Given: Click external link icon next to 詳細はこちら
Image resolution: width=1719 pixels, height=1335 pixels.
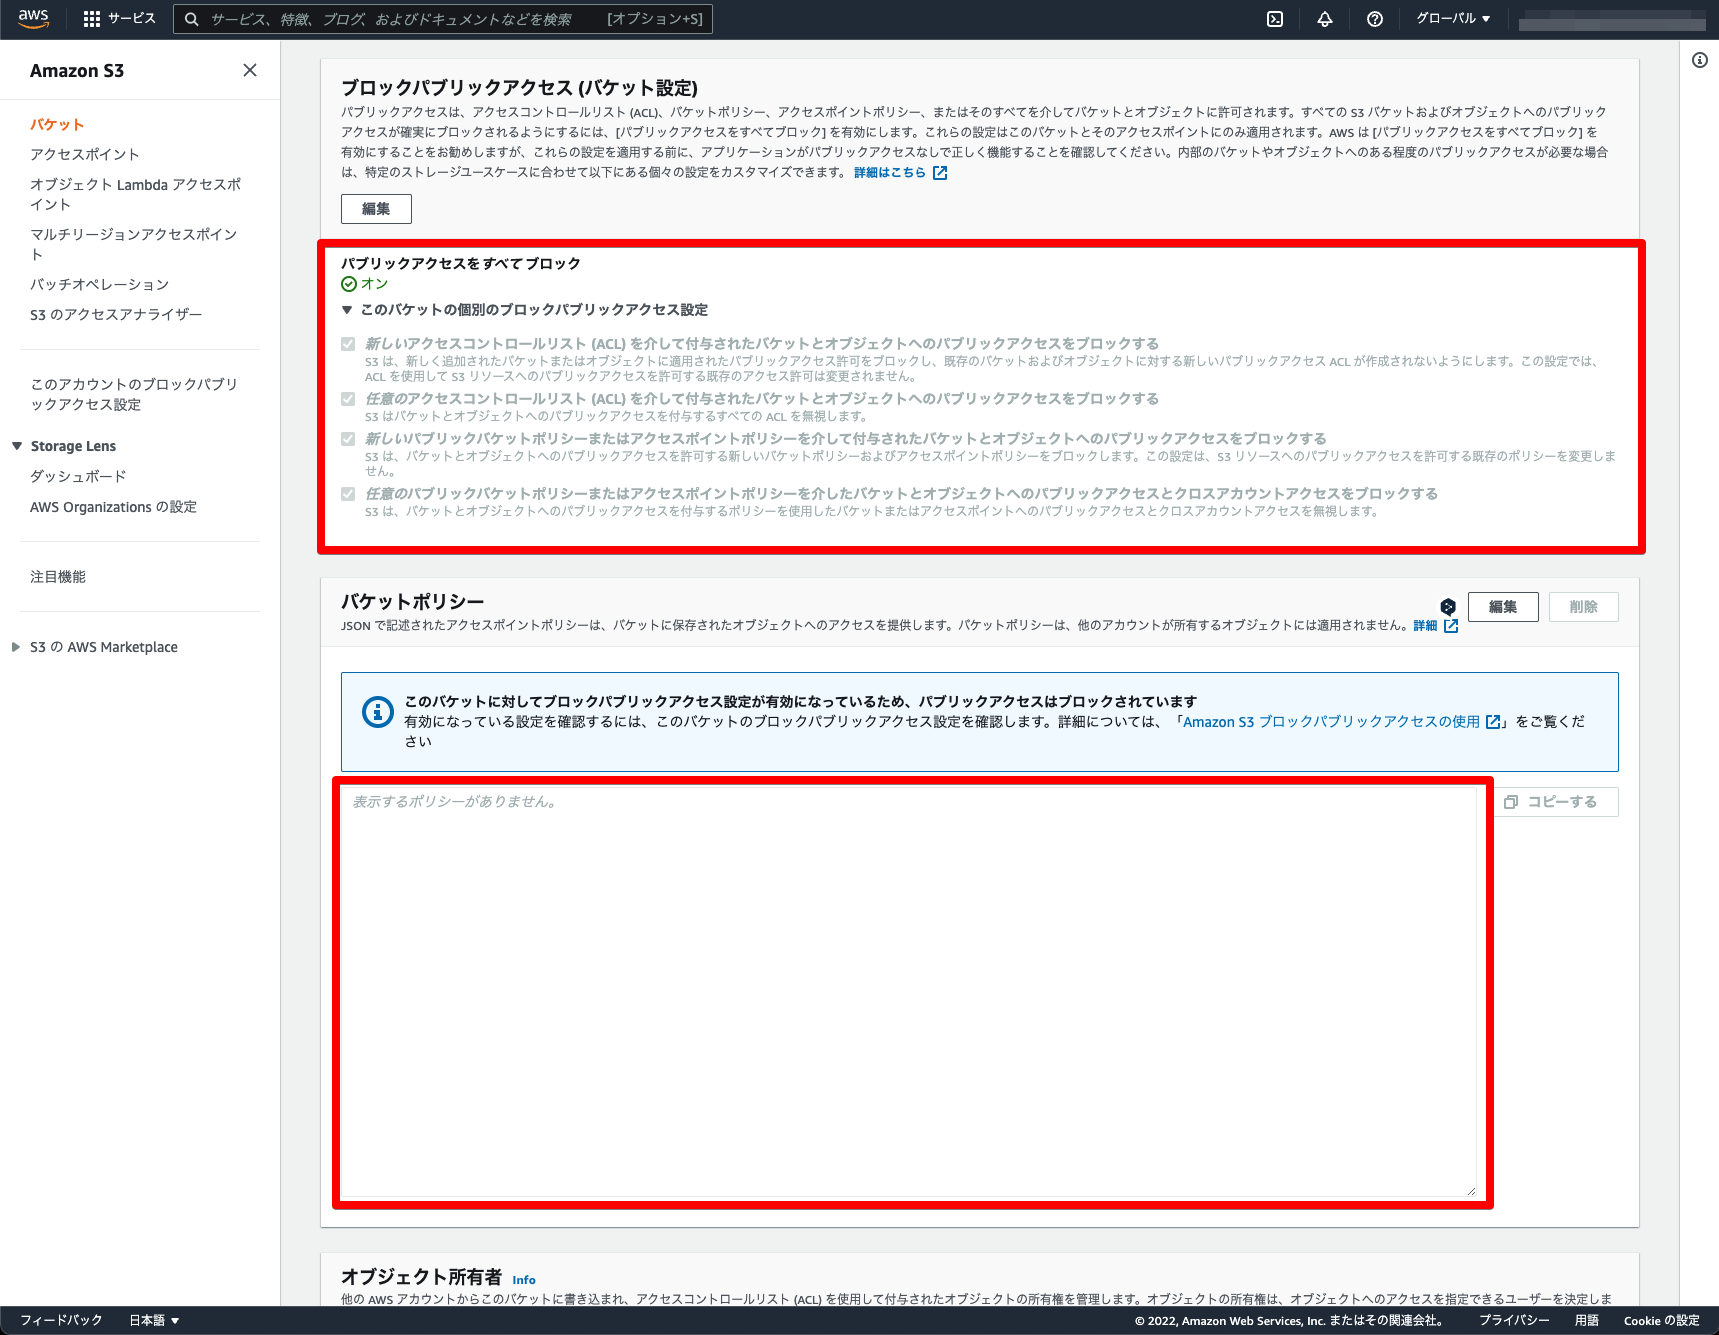Looking at the screenshot, I should point(940,173).
